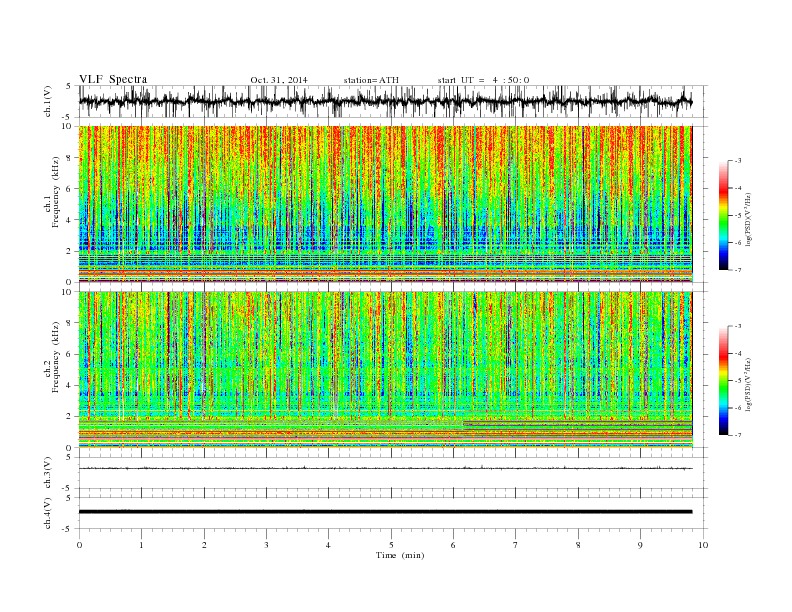This screenshot has width=792, height=612.
Task: Click inside the ch.2 spectrogram panel
Action: click(x=385, y=370)
